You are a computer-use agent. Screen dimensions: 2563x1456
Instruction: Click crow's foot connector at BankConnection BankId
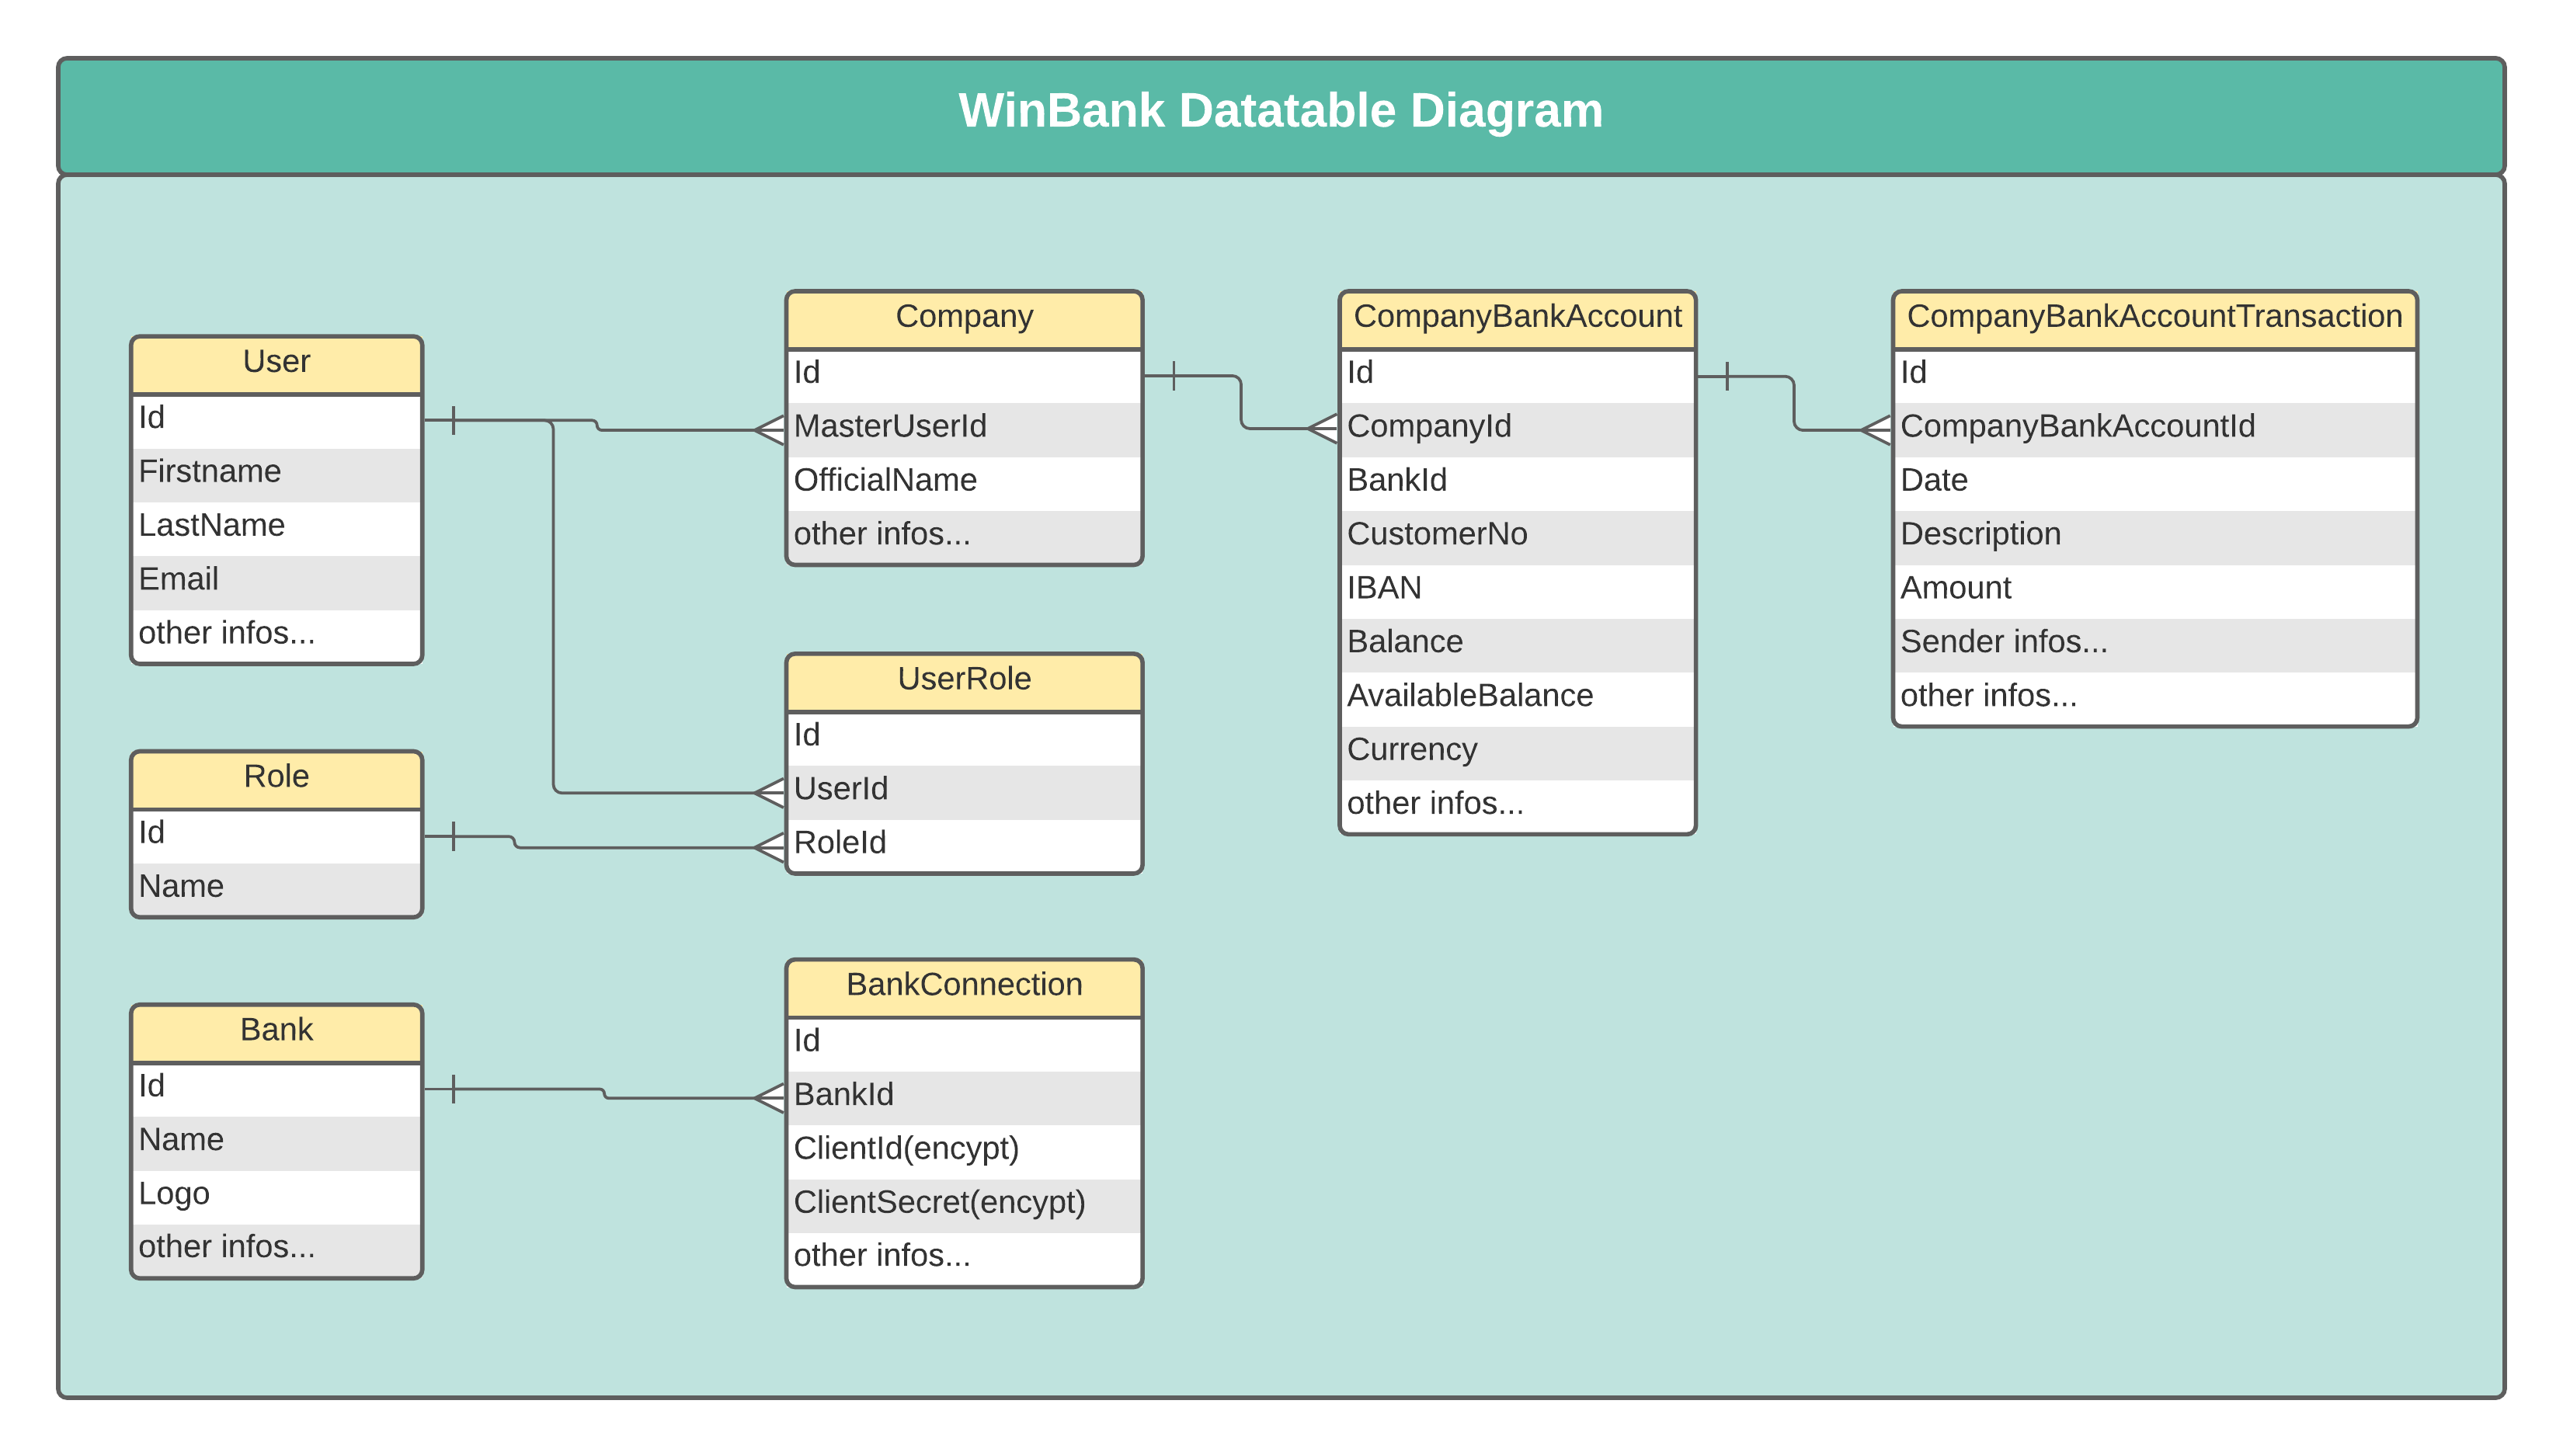(x=770, y=1098)
